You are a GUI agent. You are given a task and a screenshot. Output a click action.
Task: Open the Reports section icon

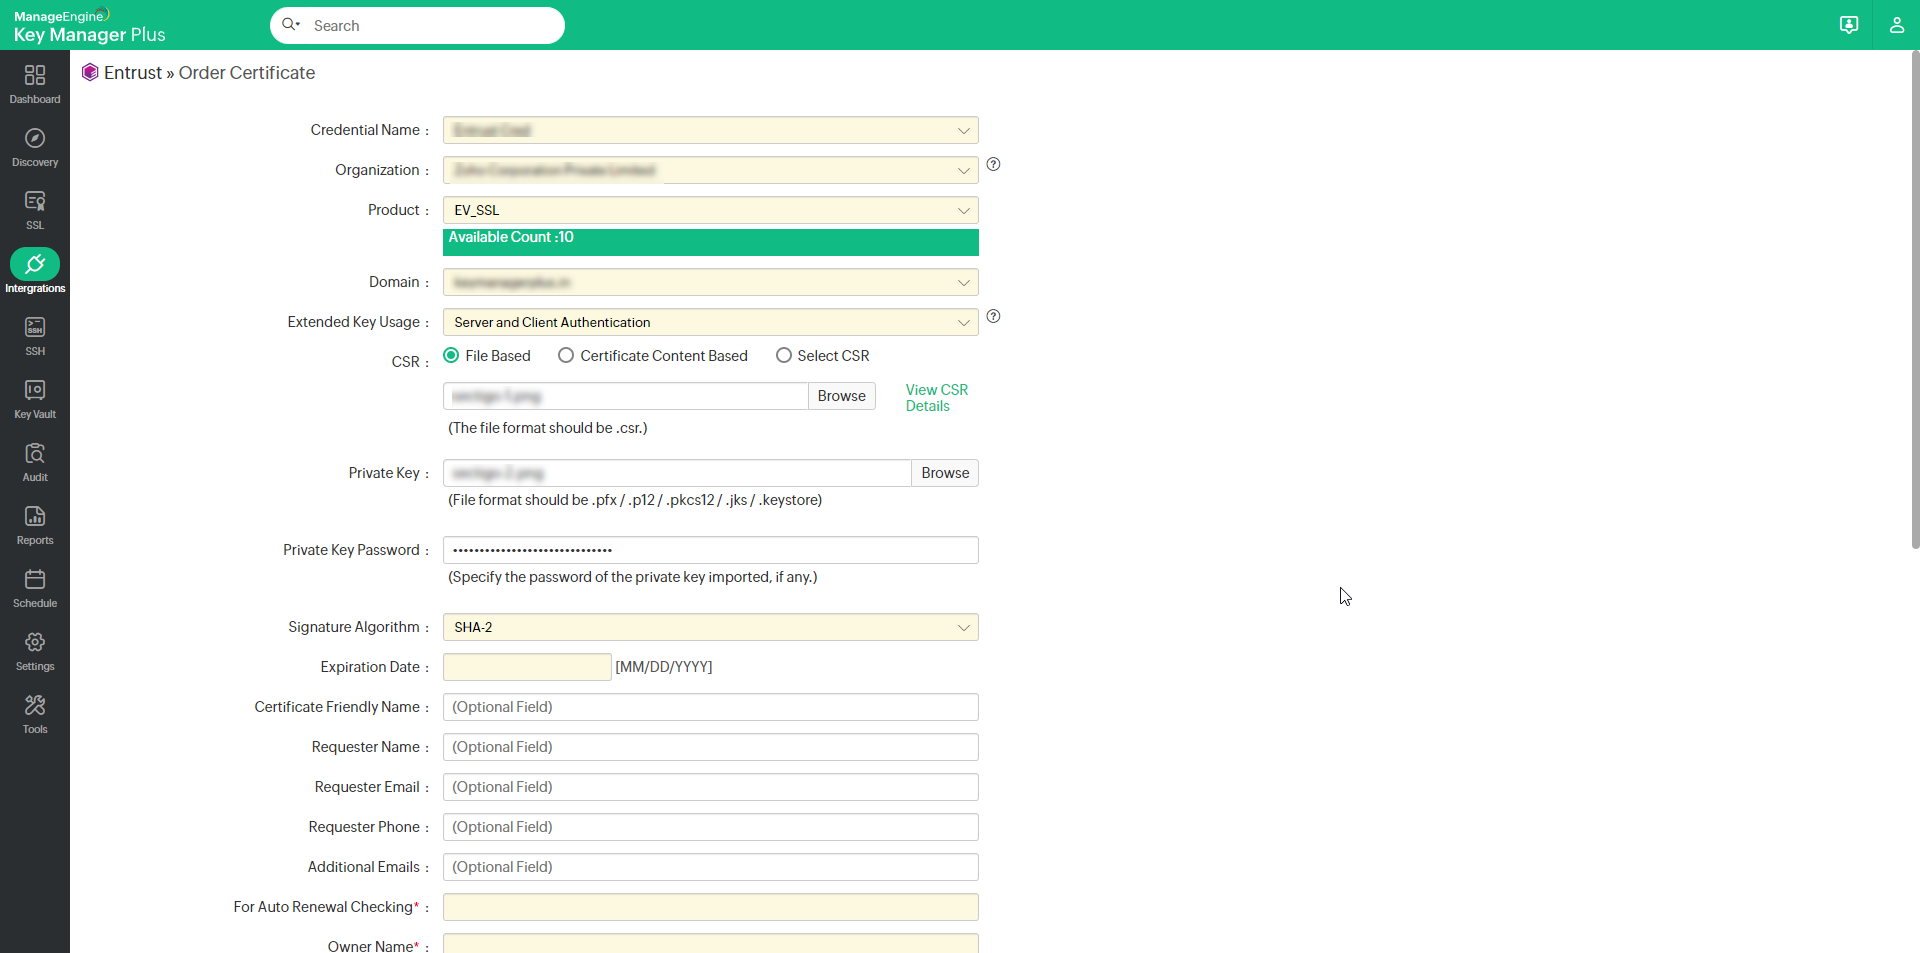(35, 516)
